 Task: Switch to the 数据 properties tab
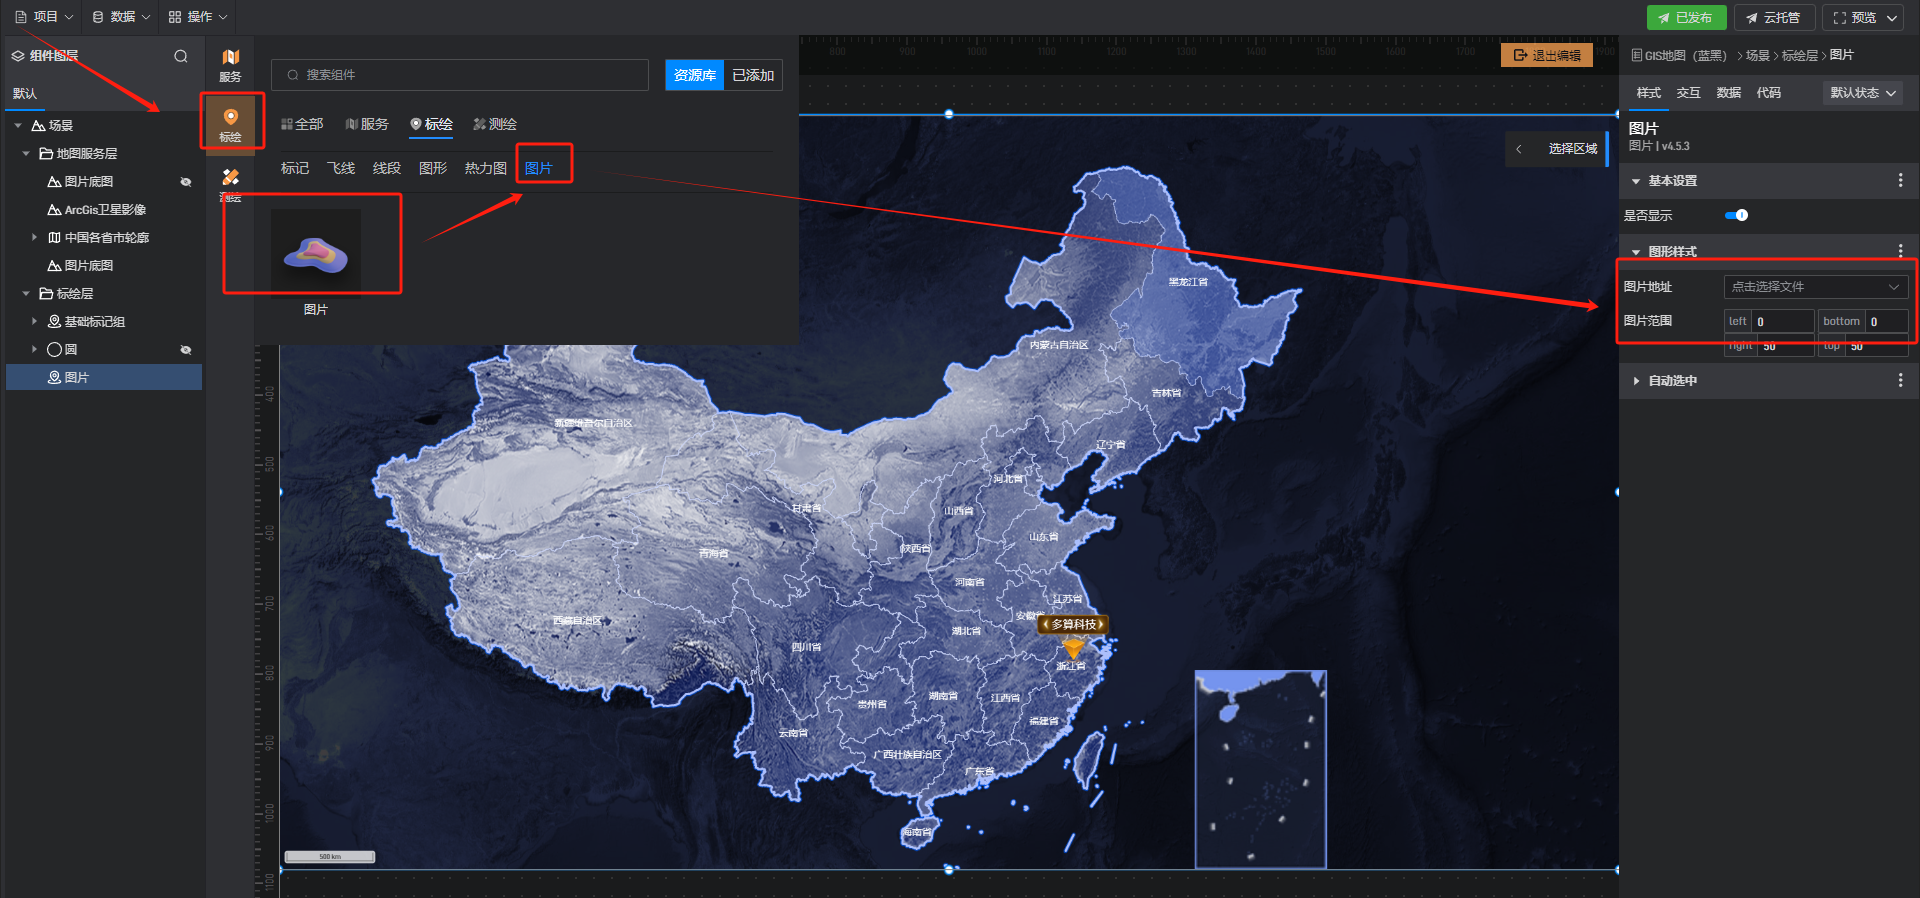click(1728, 92)
